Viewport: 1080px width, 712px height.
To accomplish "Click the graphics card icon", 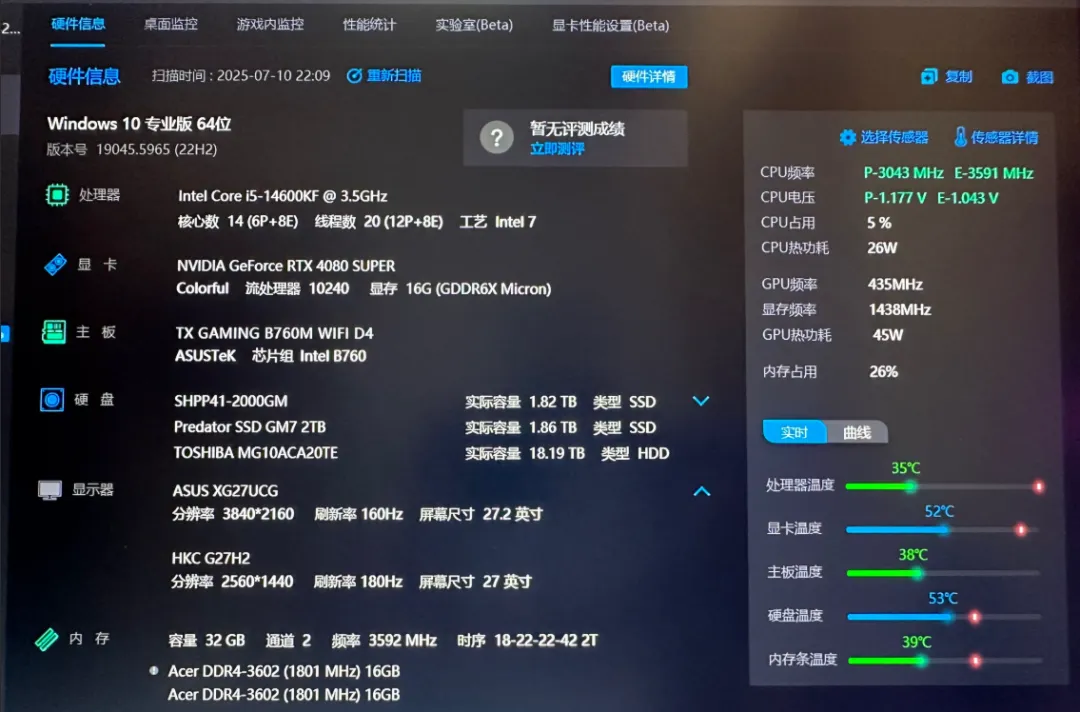I will (55, 264).
